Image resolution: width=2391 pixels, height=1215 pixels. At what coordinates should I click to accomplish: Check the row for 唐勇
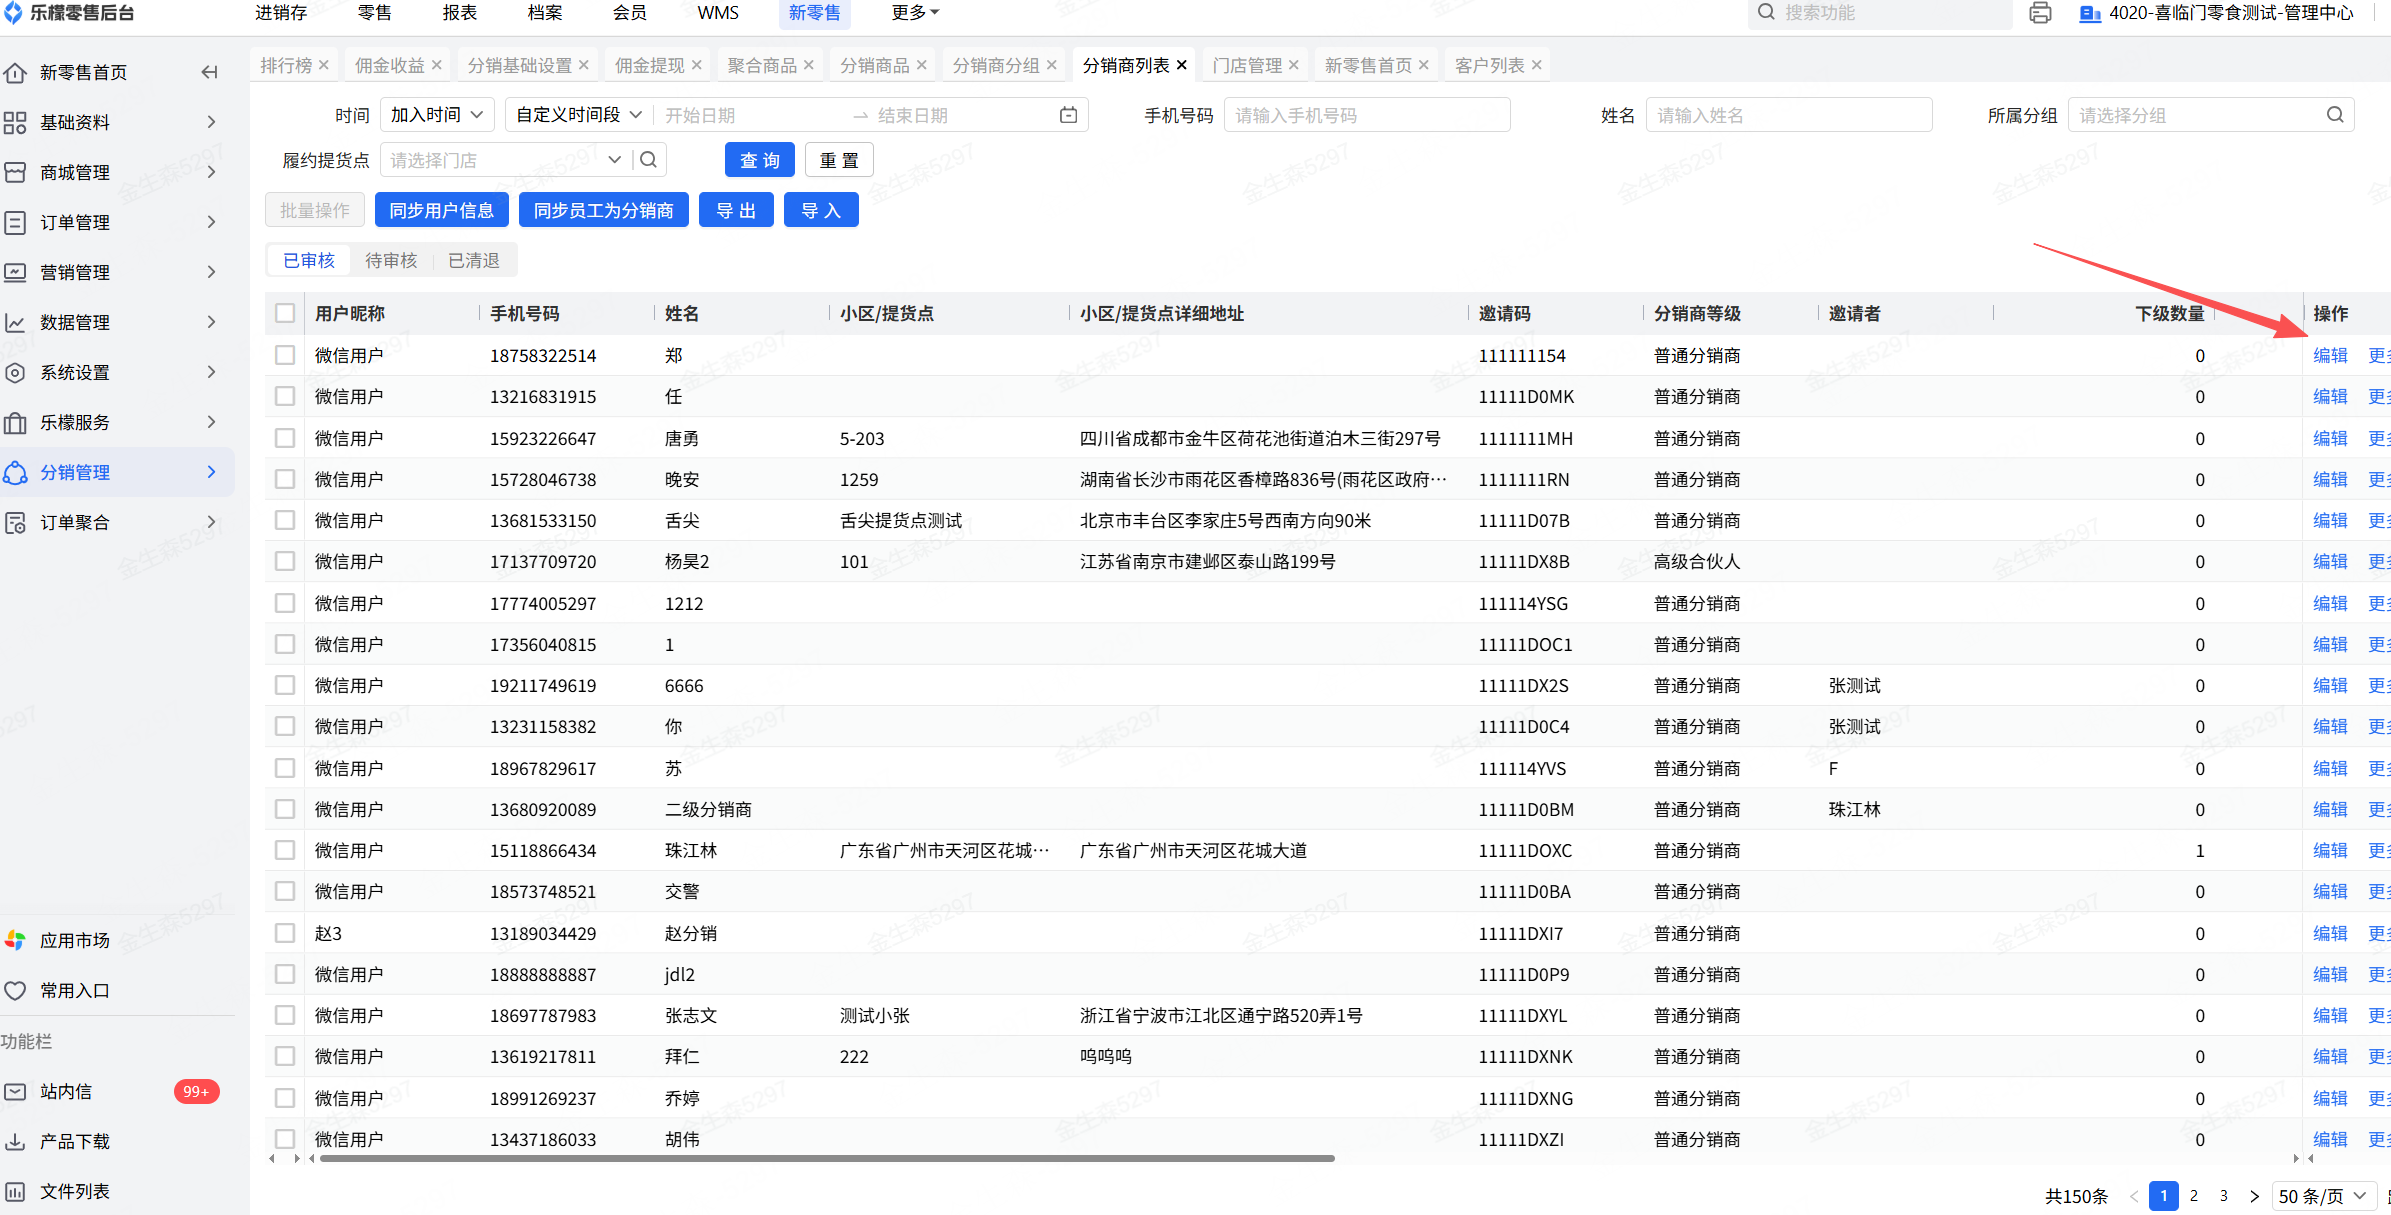285,438
